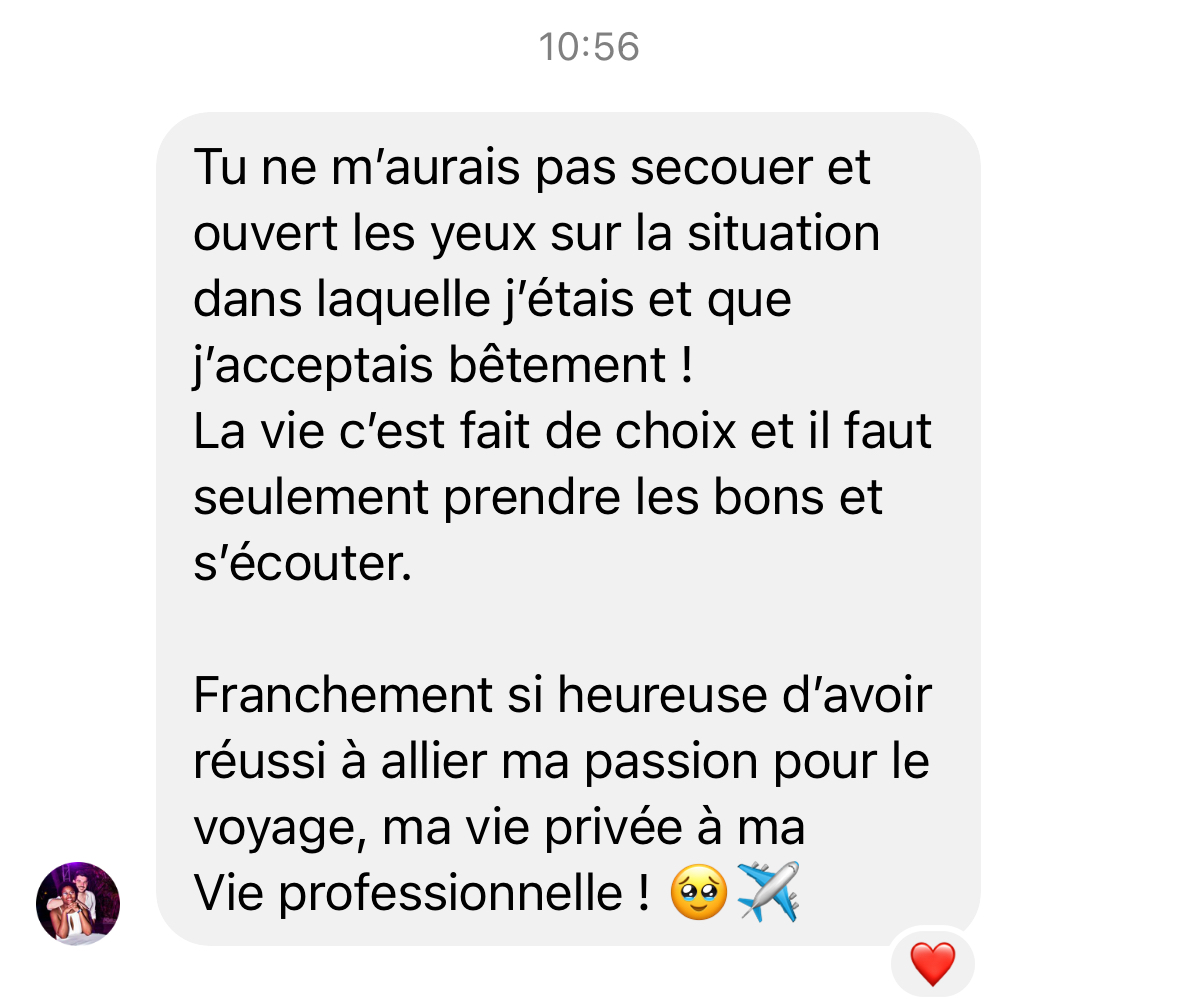
Task: Click the text "j'acceptais bêtement !"
Action: 443,367
